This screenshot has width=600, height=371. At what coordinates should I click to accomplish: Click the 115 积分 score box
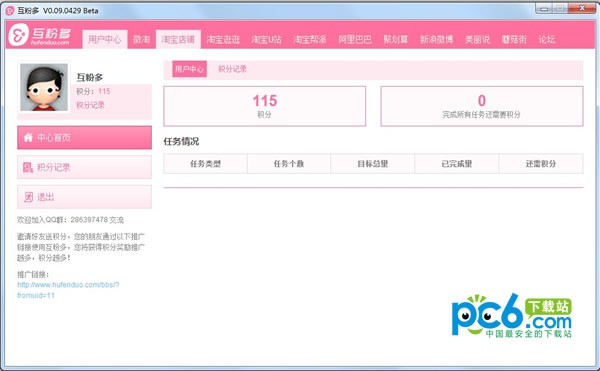click(x=265, y=106)
